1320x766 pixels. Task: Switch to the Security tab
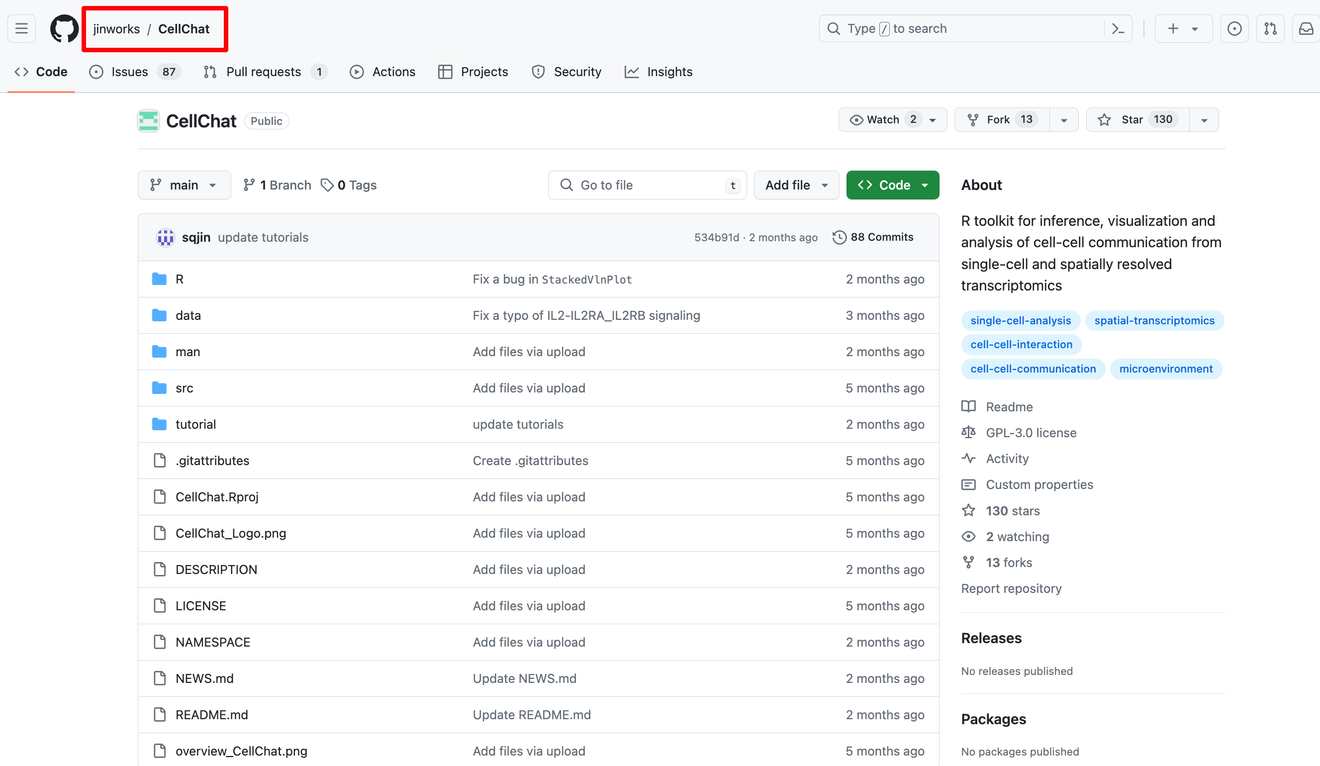567,72
